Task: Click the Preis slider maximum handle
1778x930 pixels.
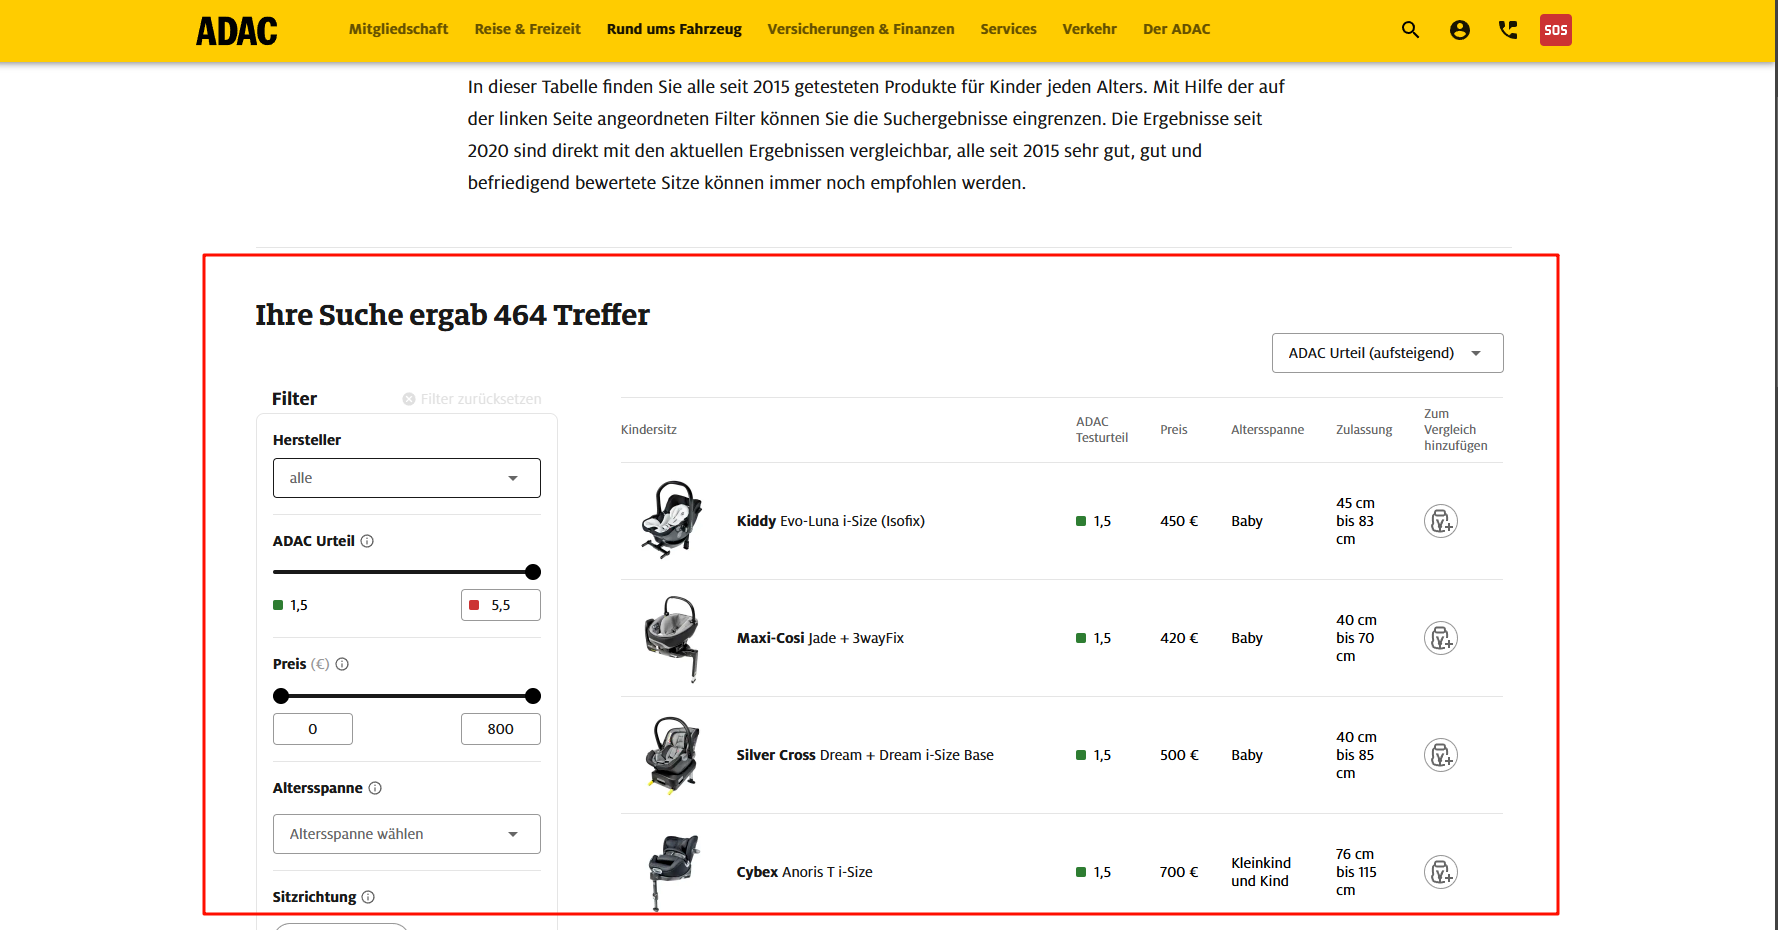Action: pyautogui.click(x=533, y=696)
